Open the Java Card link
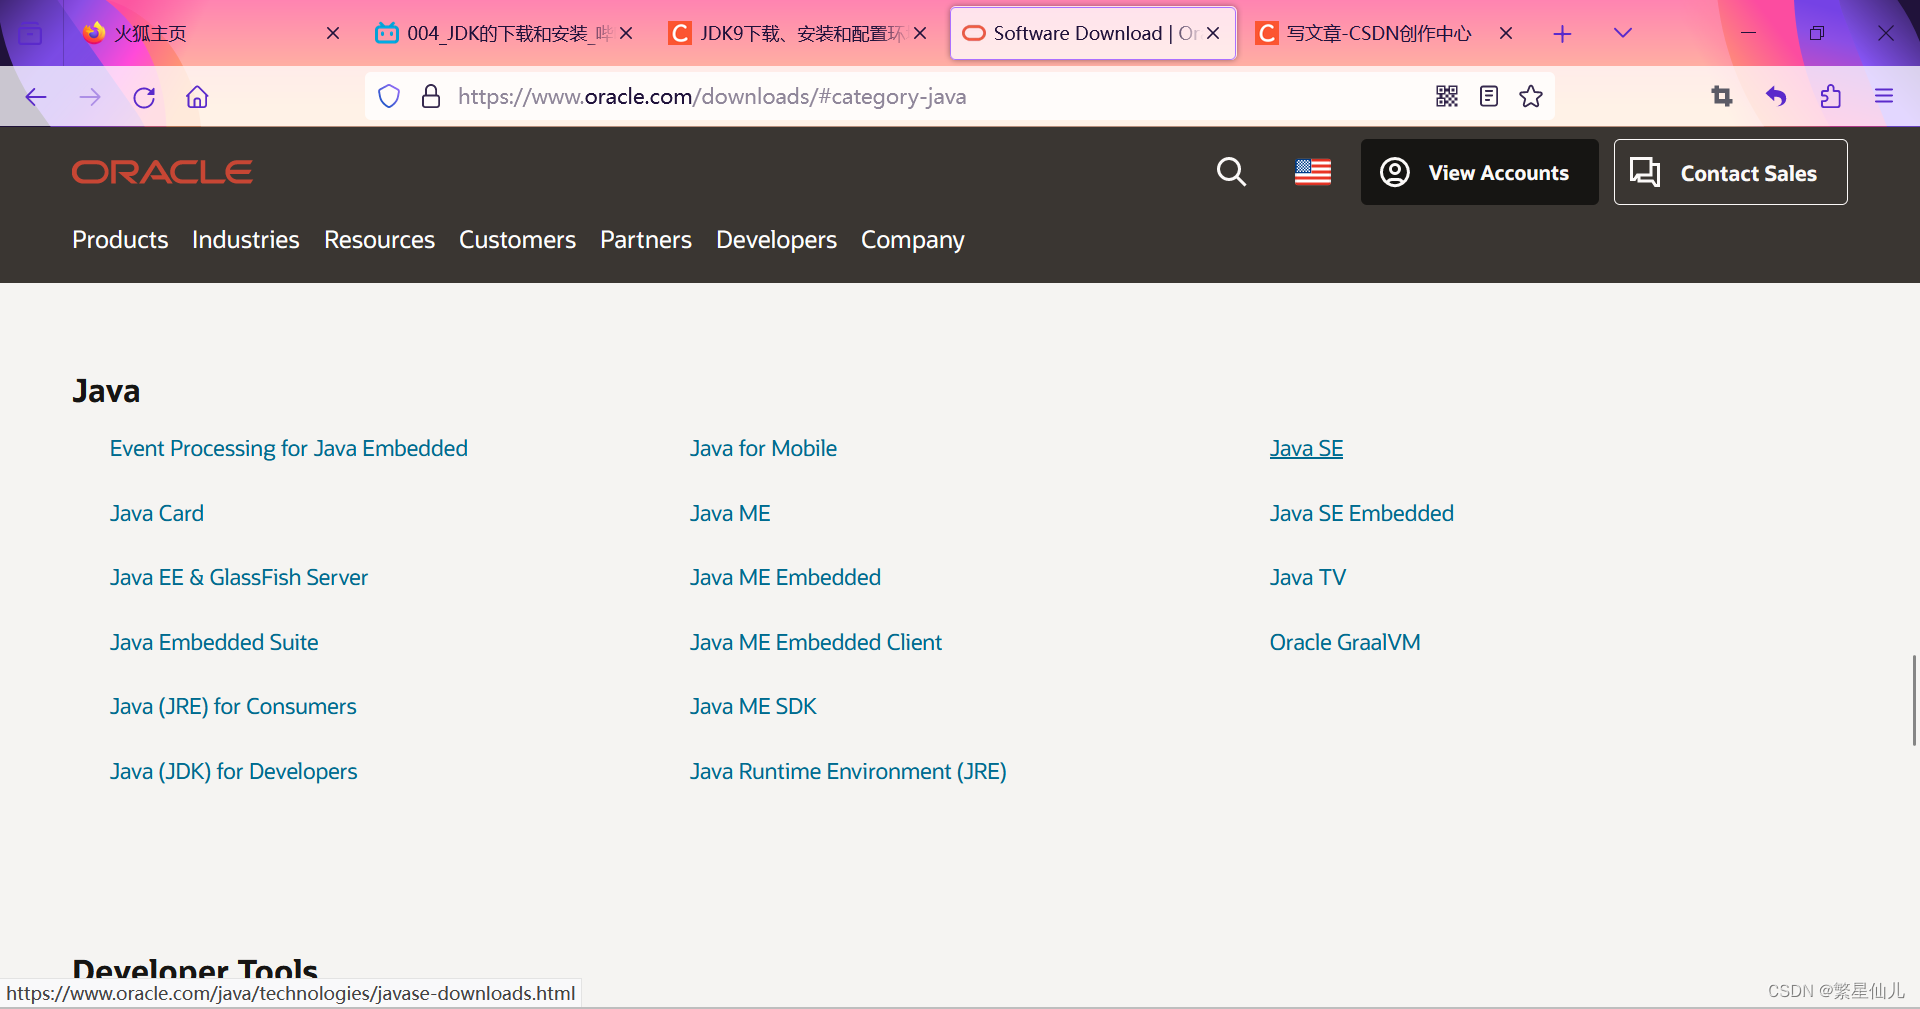 pyautogui.click(x=157, y=513)
